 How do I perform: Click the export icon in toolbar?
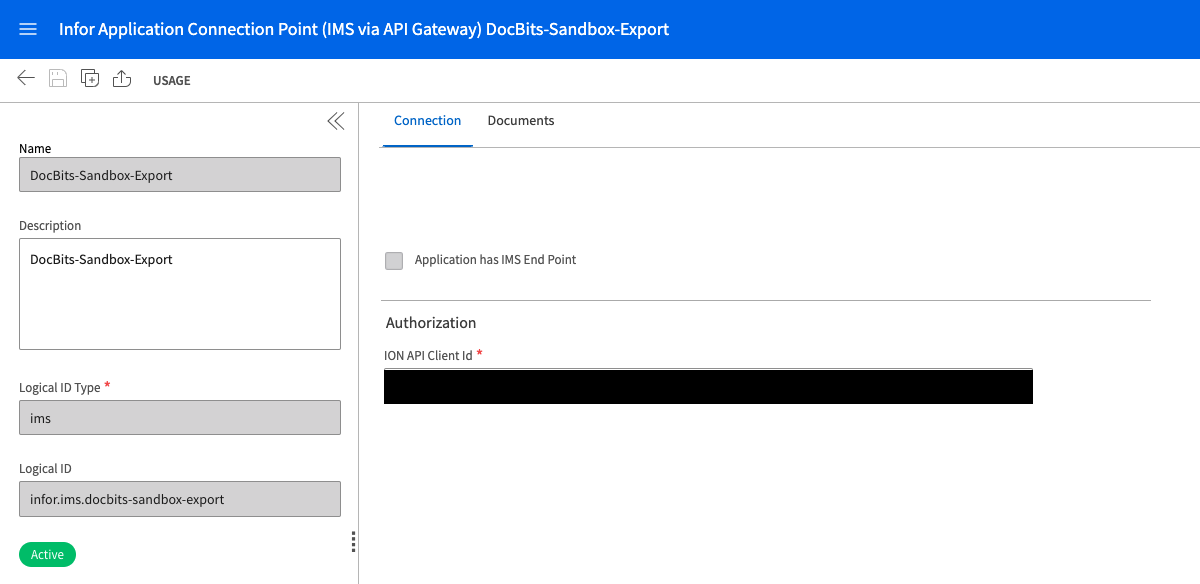click(x=122, y=79)
